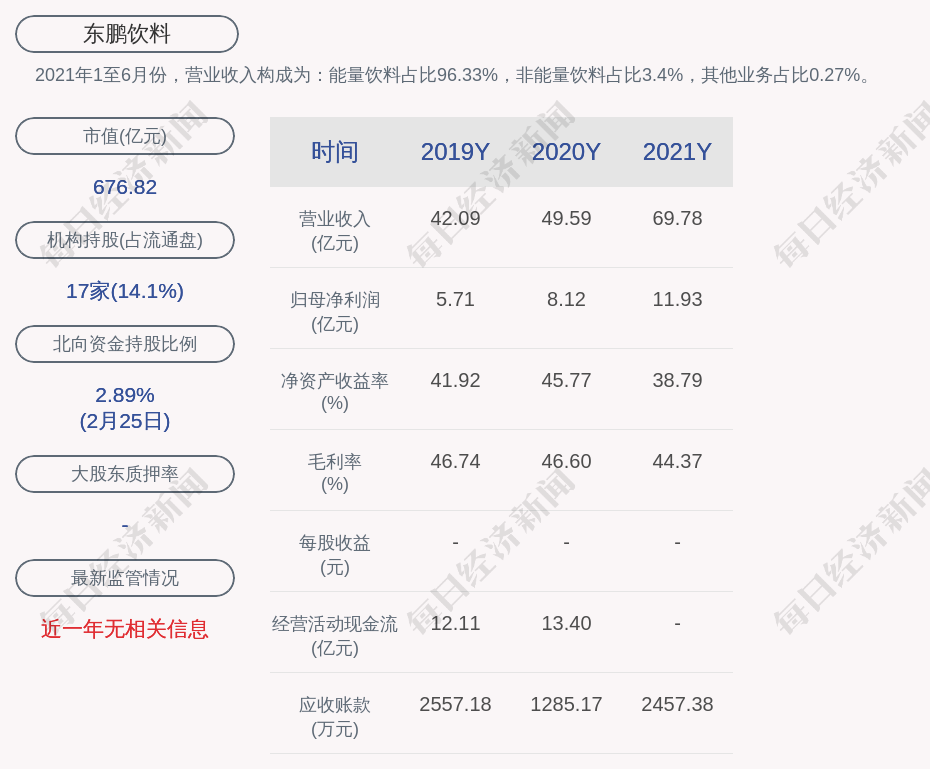Select the 北向资金持股比例 label pill
The height and width of the screenshot is (769, 930).
coord(125,344)
